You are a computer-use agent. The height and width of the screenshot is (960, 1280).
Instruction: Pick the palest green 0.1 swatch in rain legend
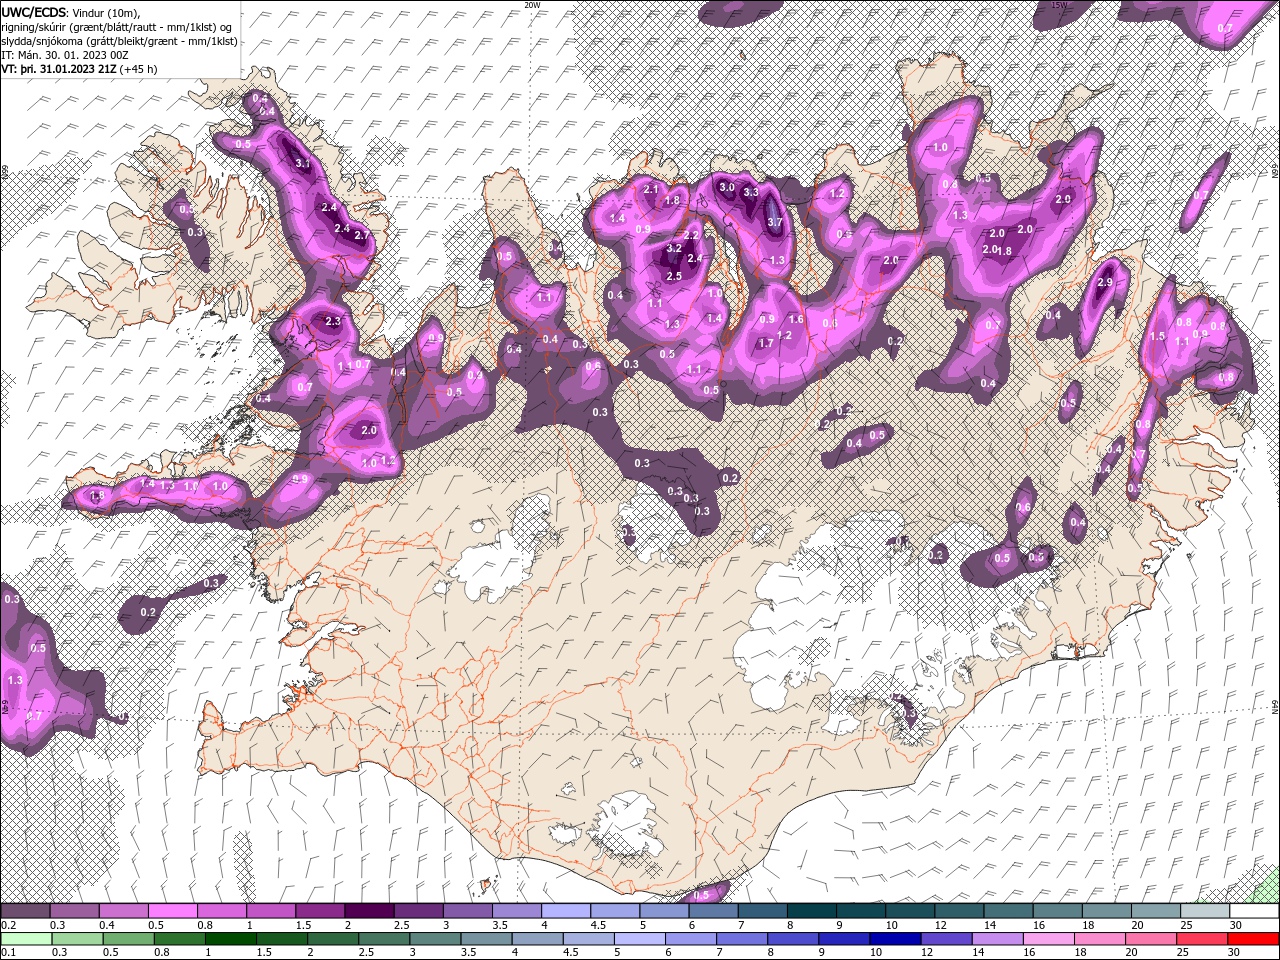pyautogui.click(x=26, y=939)
